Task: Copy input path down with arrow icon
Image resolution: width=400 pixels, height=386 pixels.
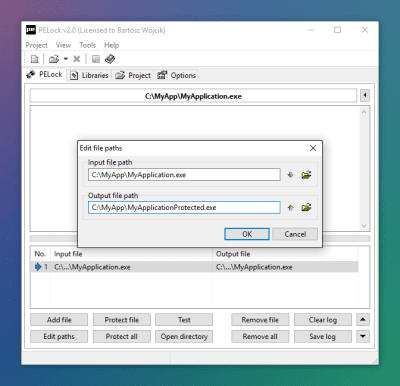Action: [290, 175]
